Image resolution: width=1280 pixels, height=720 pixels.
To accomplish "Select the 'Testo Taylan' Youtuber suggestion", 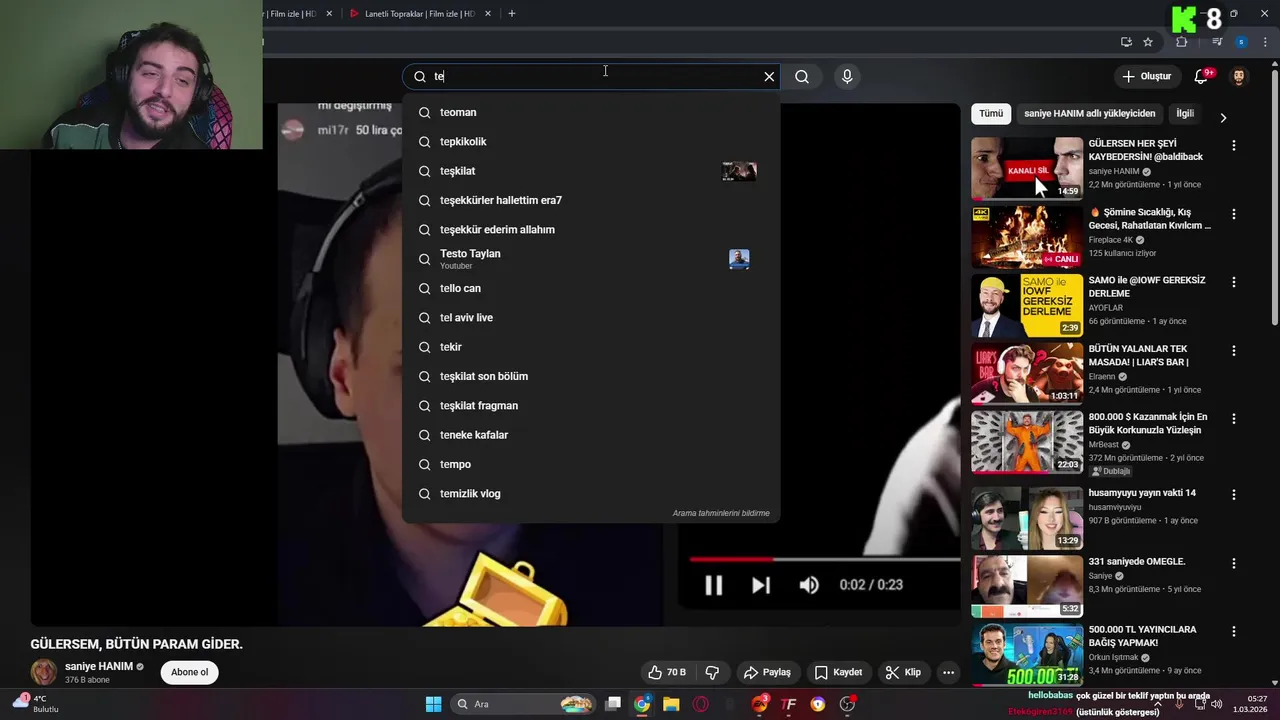I will (590, 259).
